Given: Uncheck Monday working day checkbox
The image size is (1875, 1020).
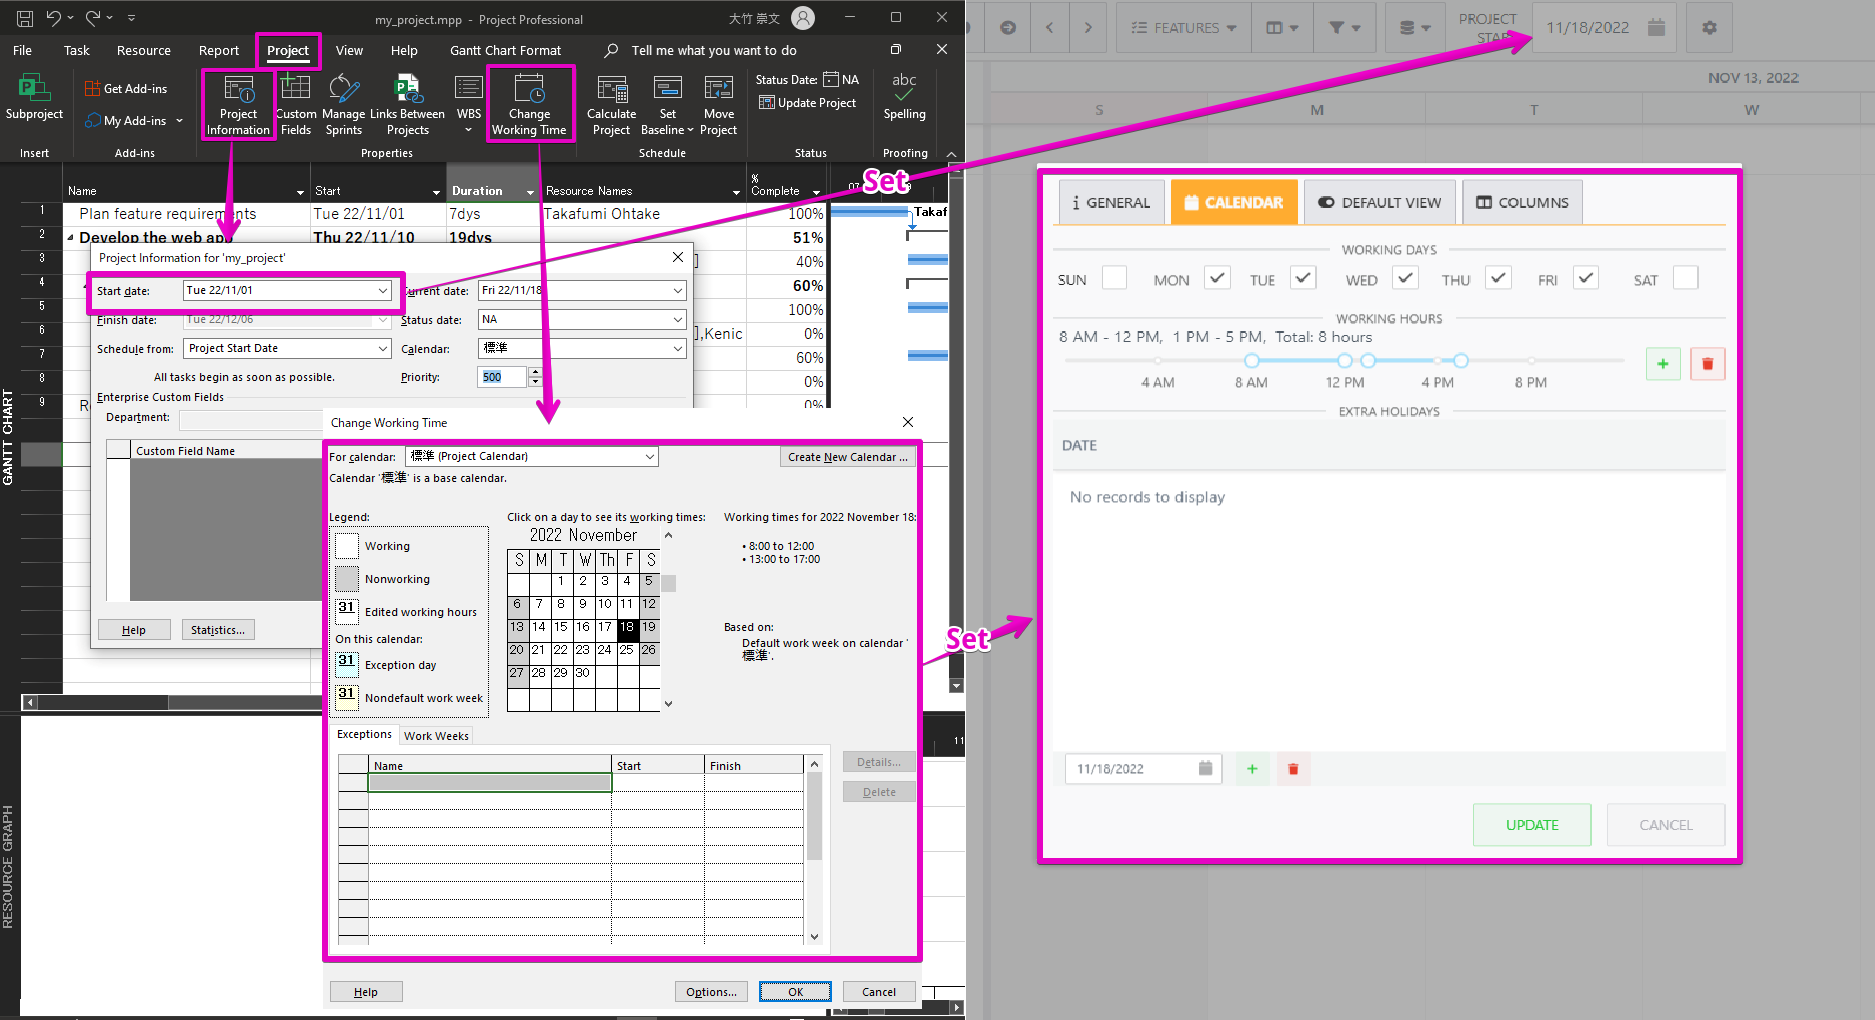Looking at the screenshot, I should 1217,278.
